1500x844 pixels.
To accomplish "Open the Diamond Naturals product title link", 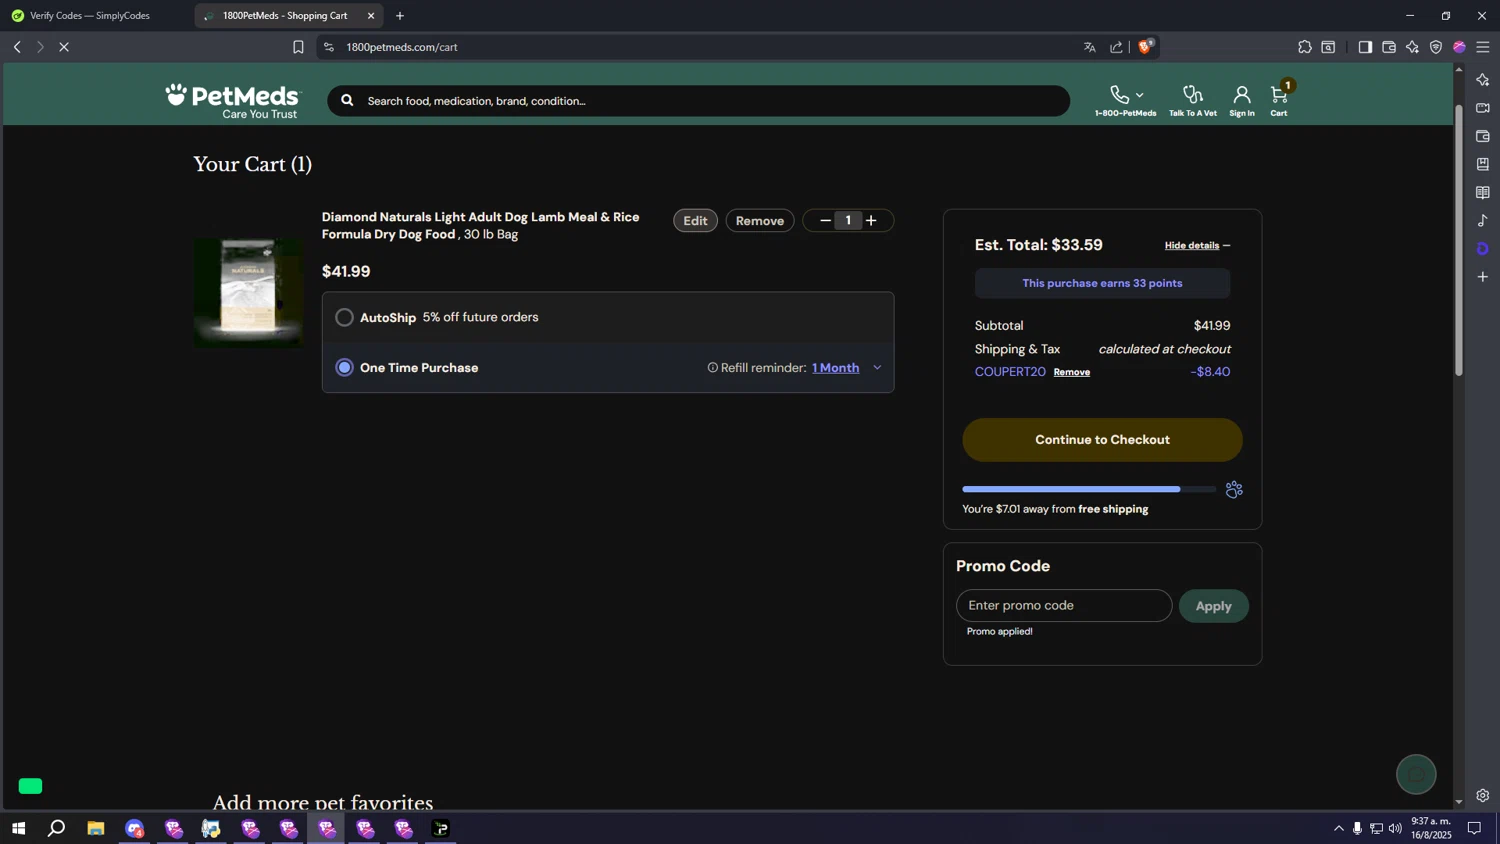I will 480,225.
